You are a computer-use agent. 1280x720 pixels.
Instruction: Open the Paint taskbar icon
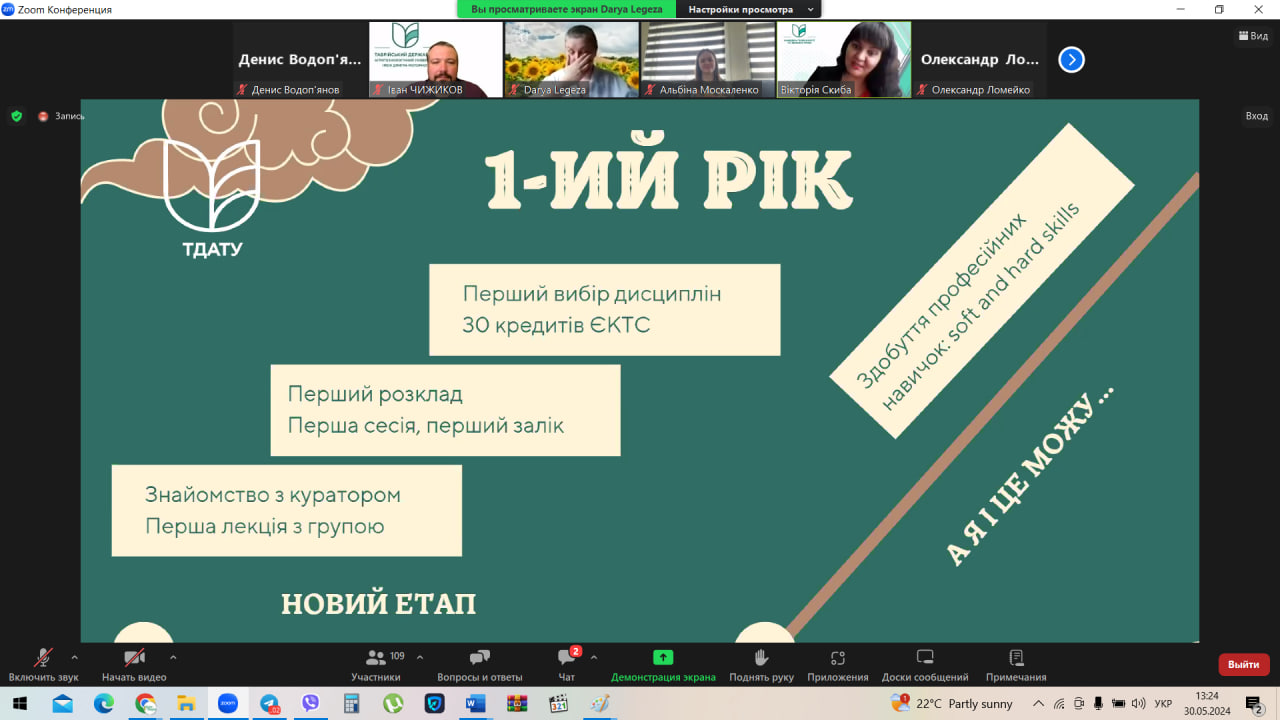point(599,704)
